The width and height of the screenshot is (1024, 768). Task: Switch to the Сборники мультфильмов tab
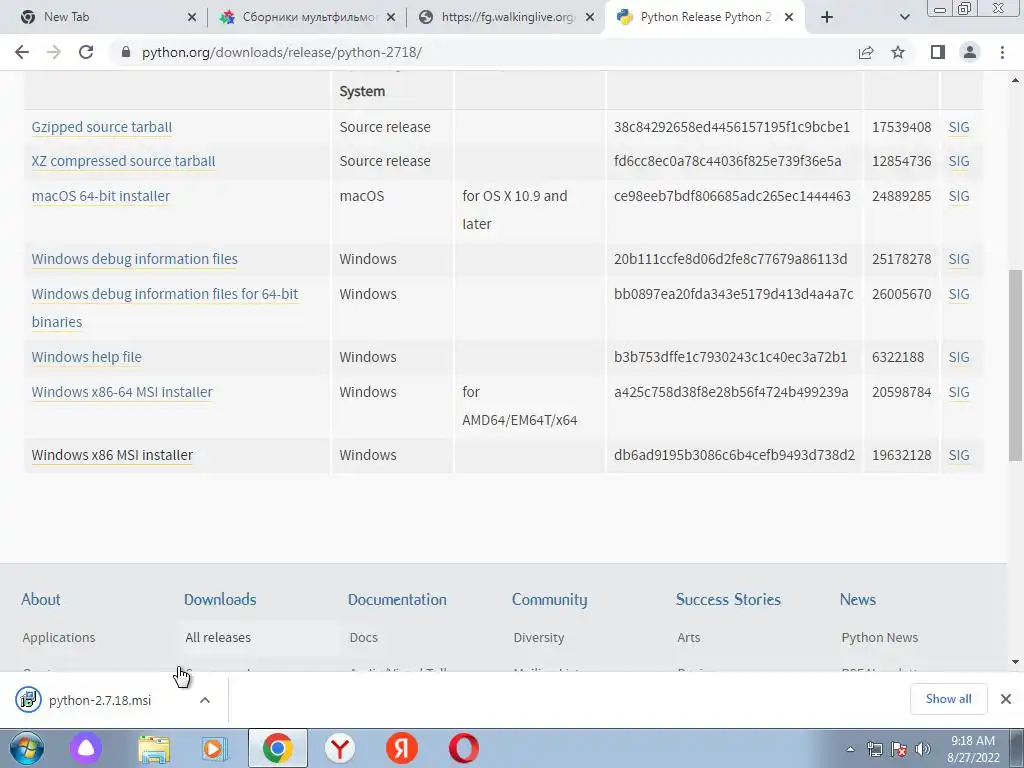(x=307, y=17)
